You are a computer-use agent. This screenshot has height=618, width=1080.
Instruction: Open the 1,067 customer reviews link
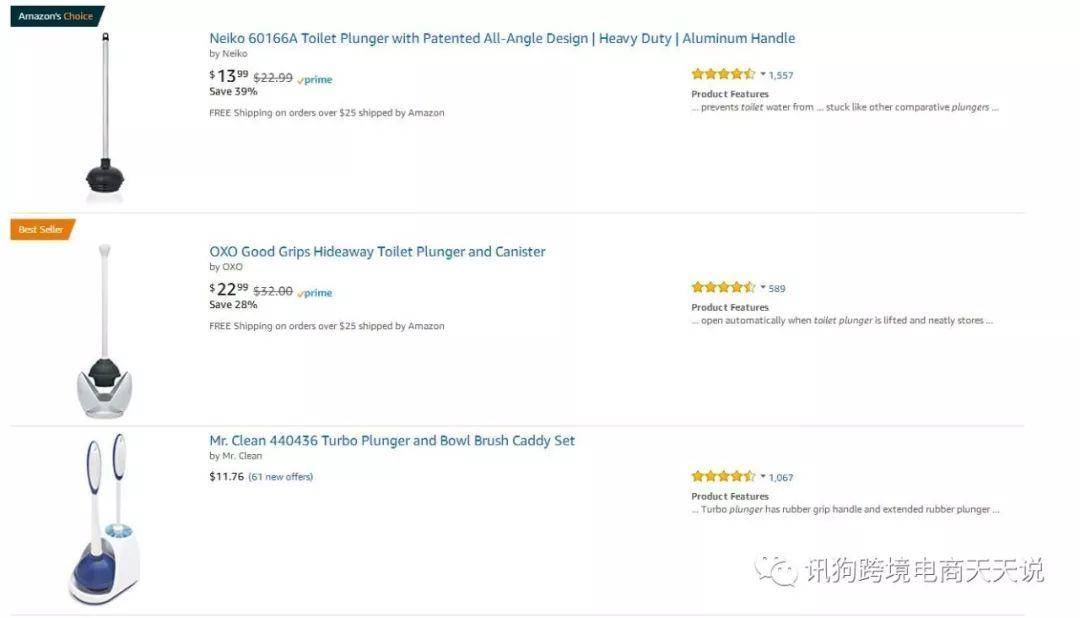781,477
